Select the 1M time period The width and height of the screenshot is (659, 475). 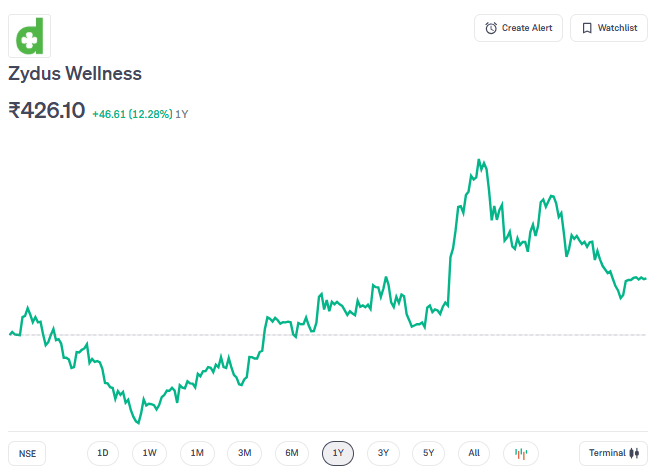coord(197,453)
